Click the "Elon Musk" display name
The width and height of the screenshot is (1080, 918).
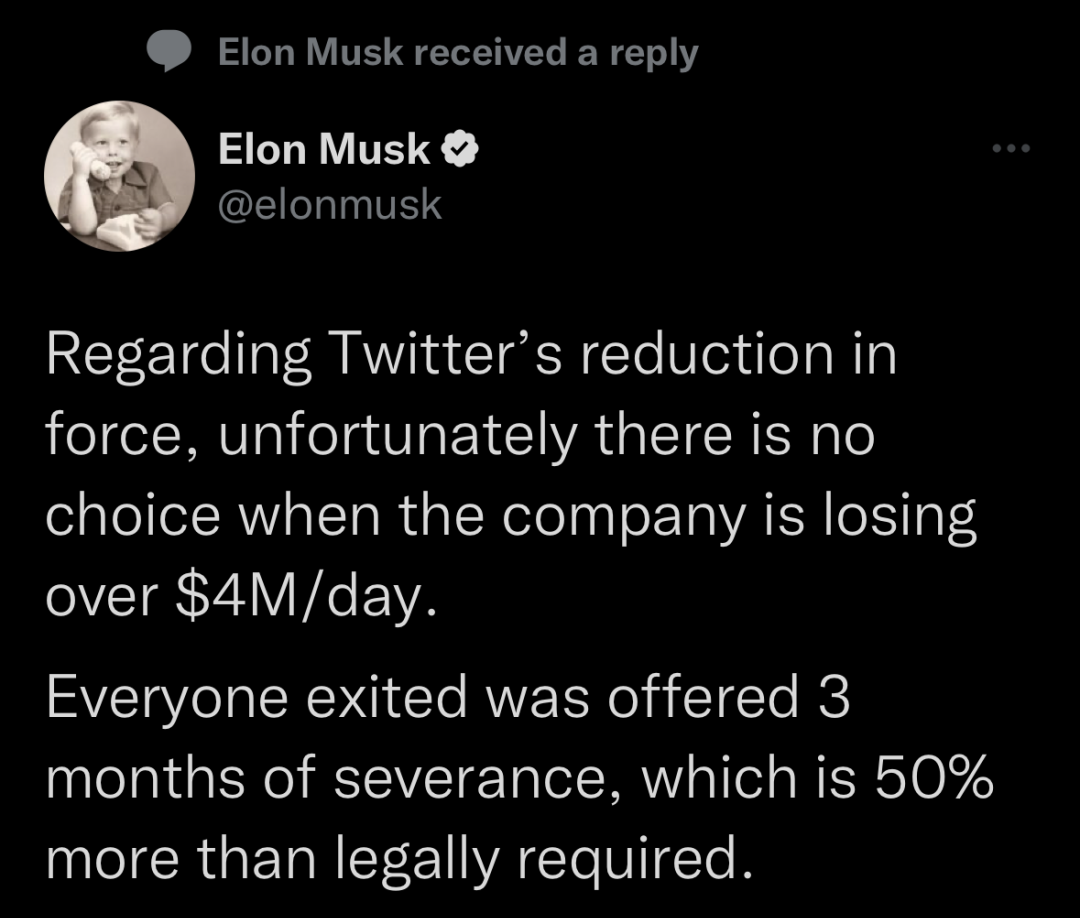coord(325,152)
